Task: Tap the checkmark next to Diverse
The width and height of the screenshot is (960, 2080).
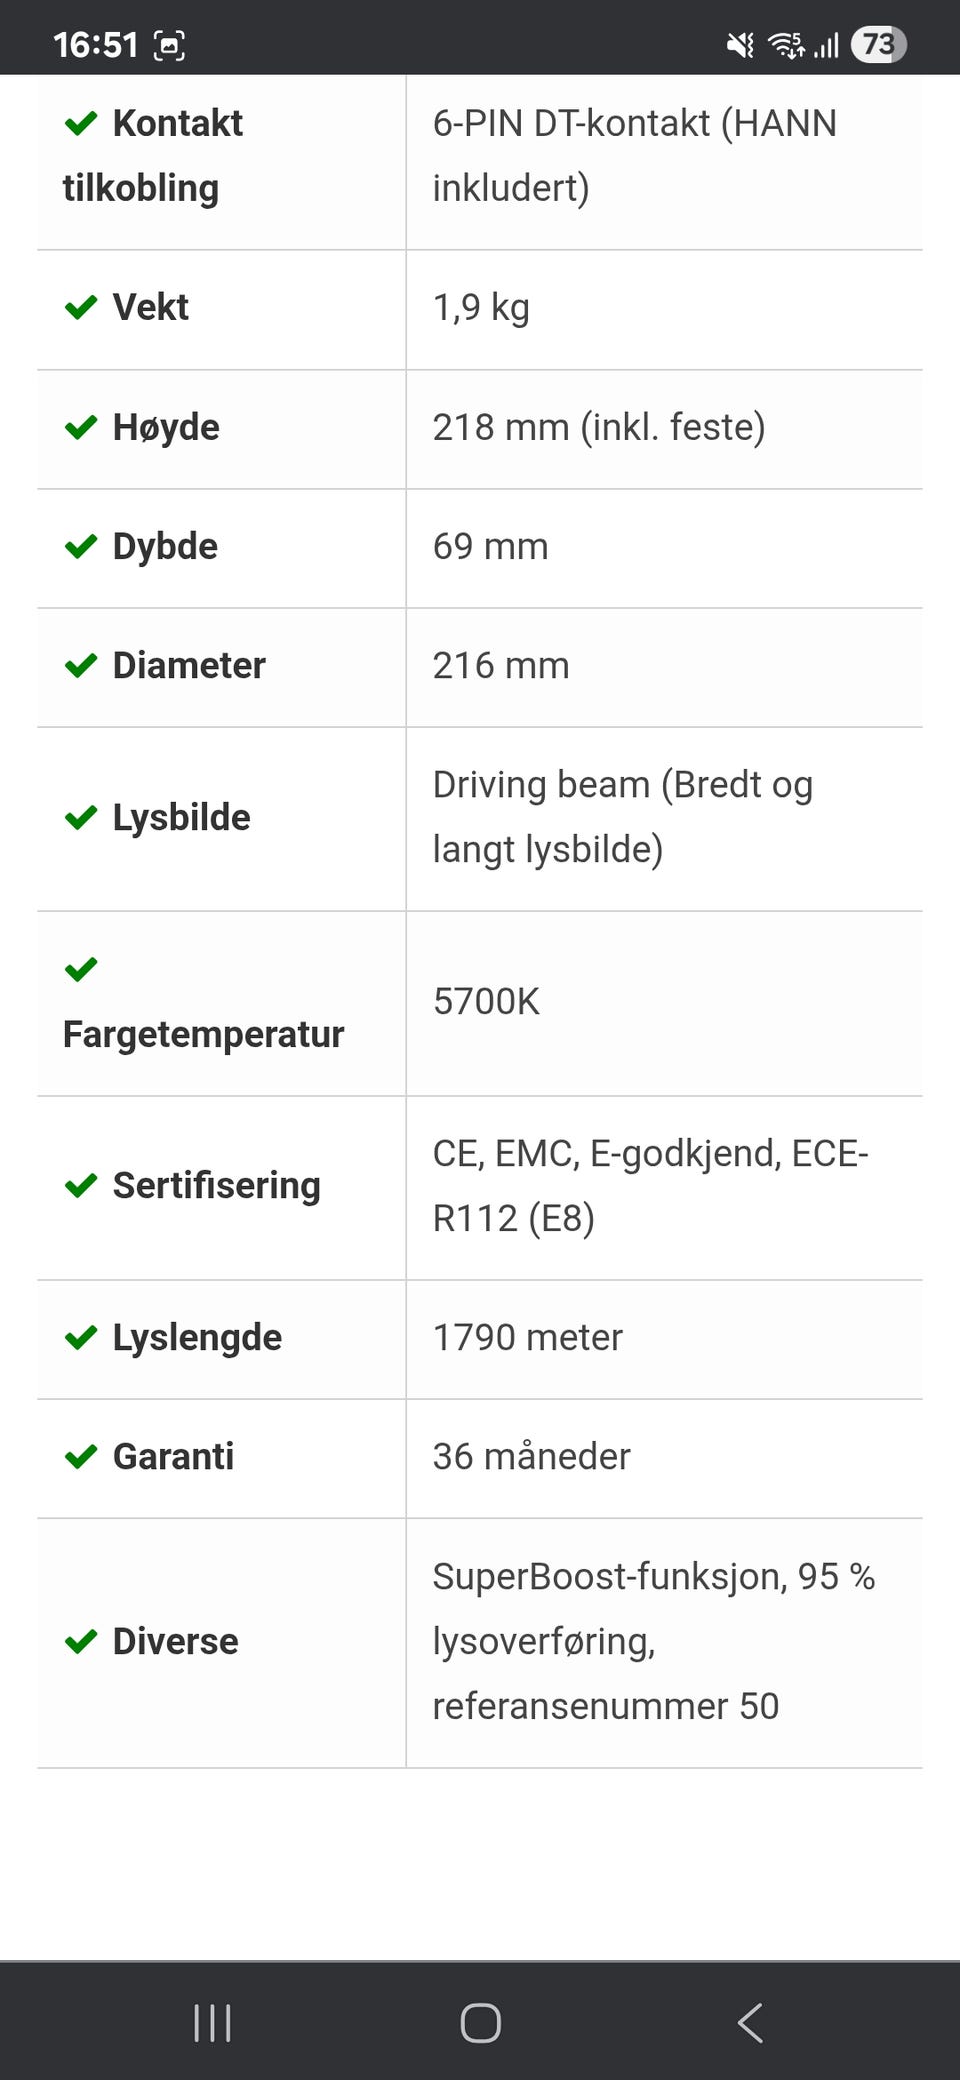Action: (81, 1641)
